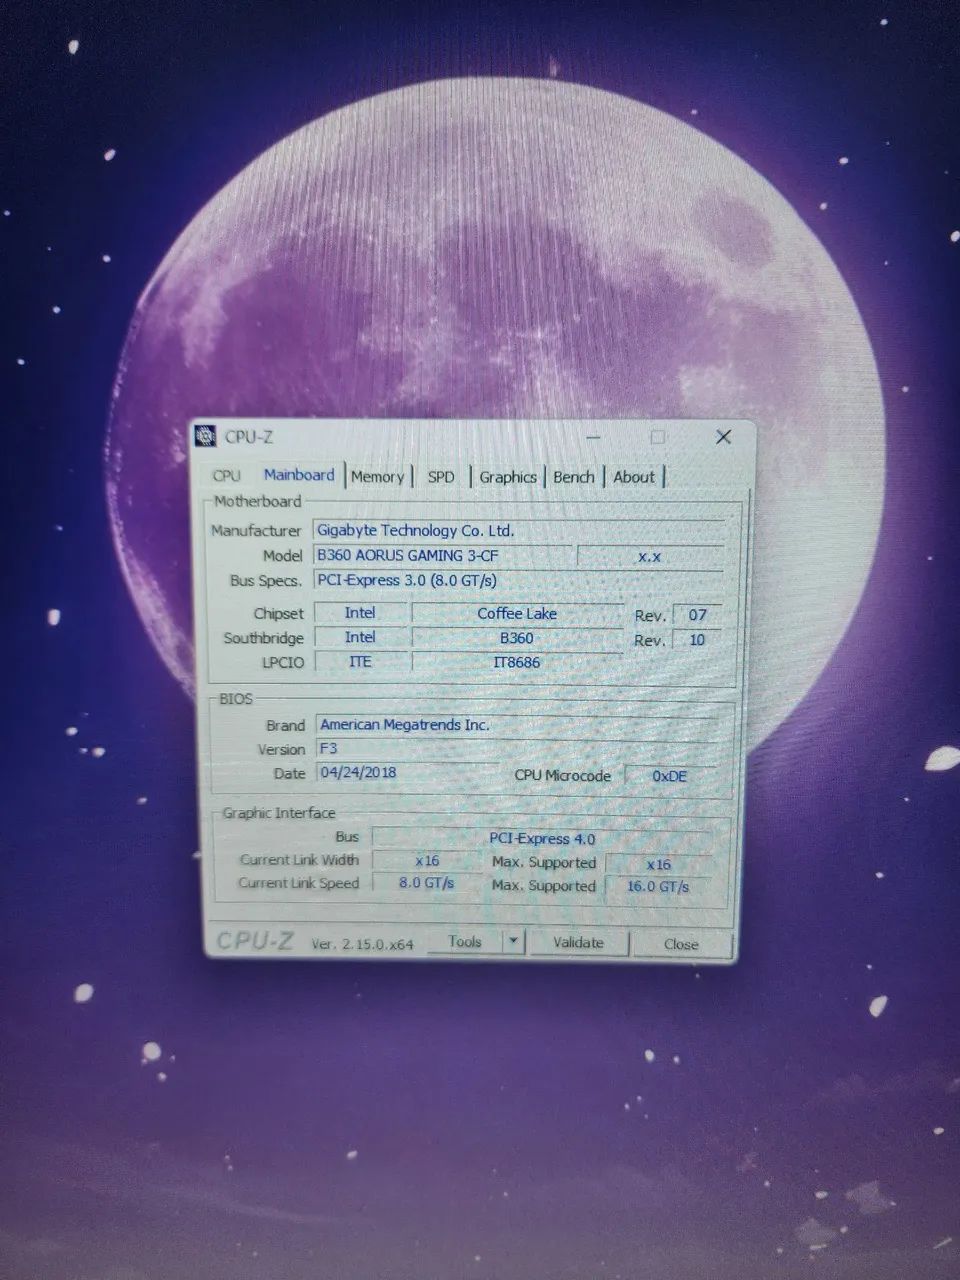Click Current Link Speed value 8.0 GT/s

(x=427, y=883)
